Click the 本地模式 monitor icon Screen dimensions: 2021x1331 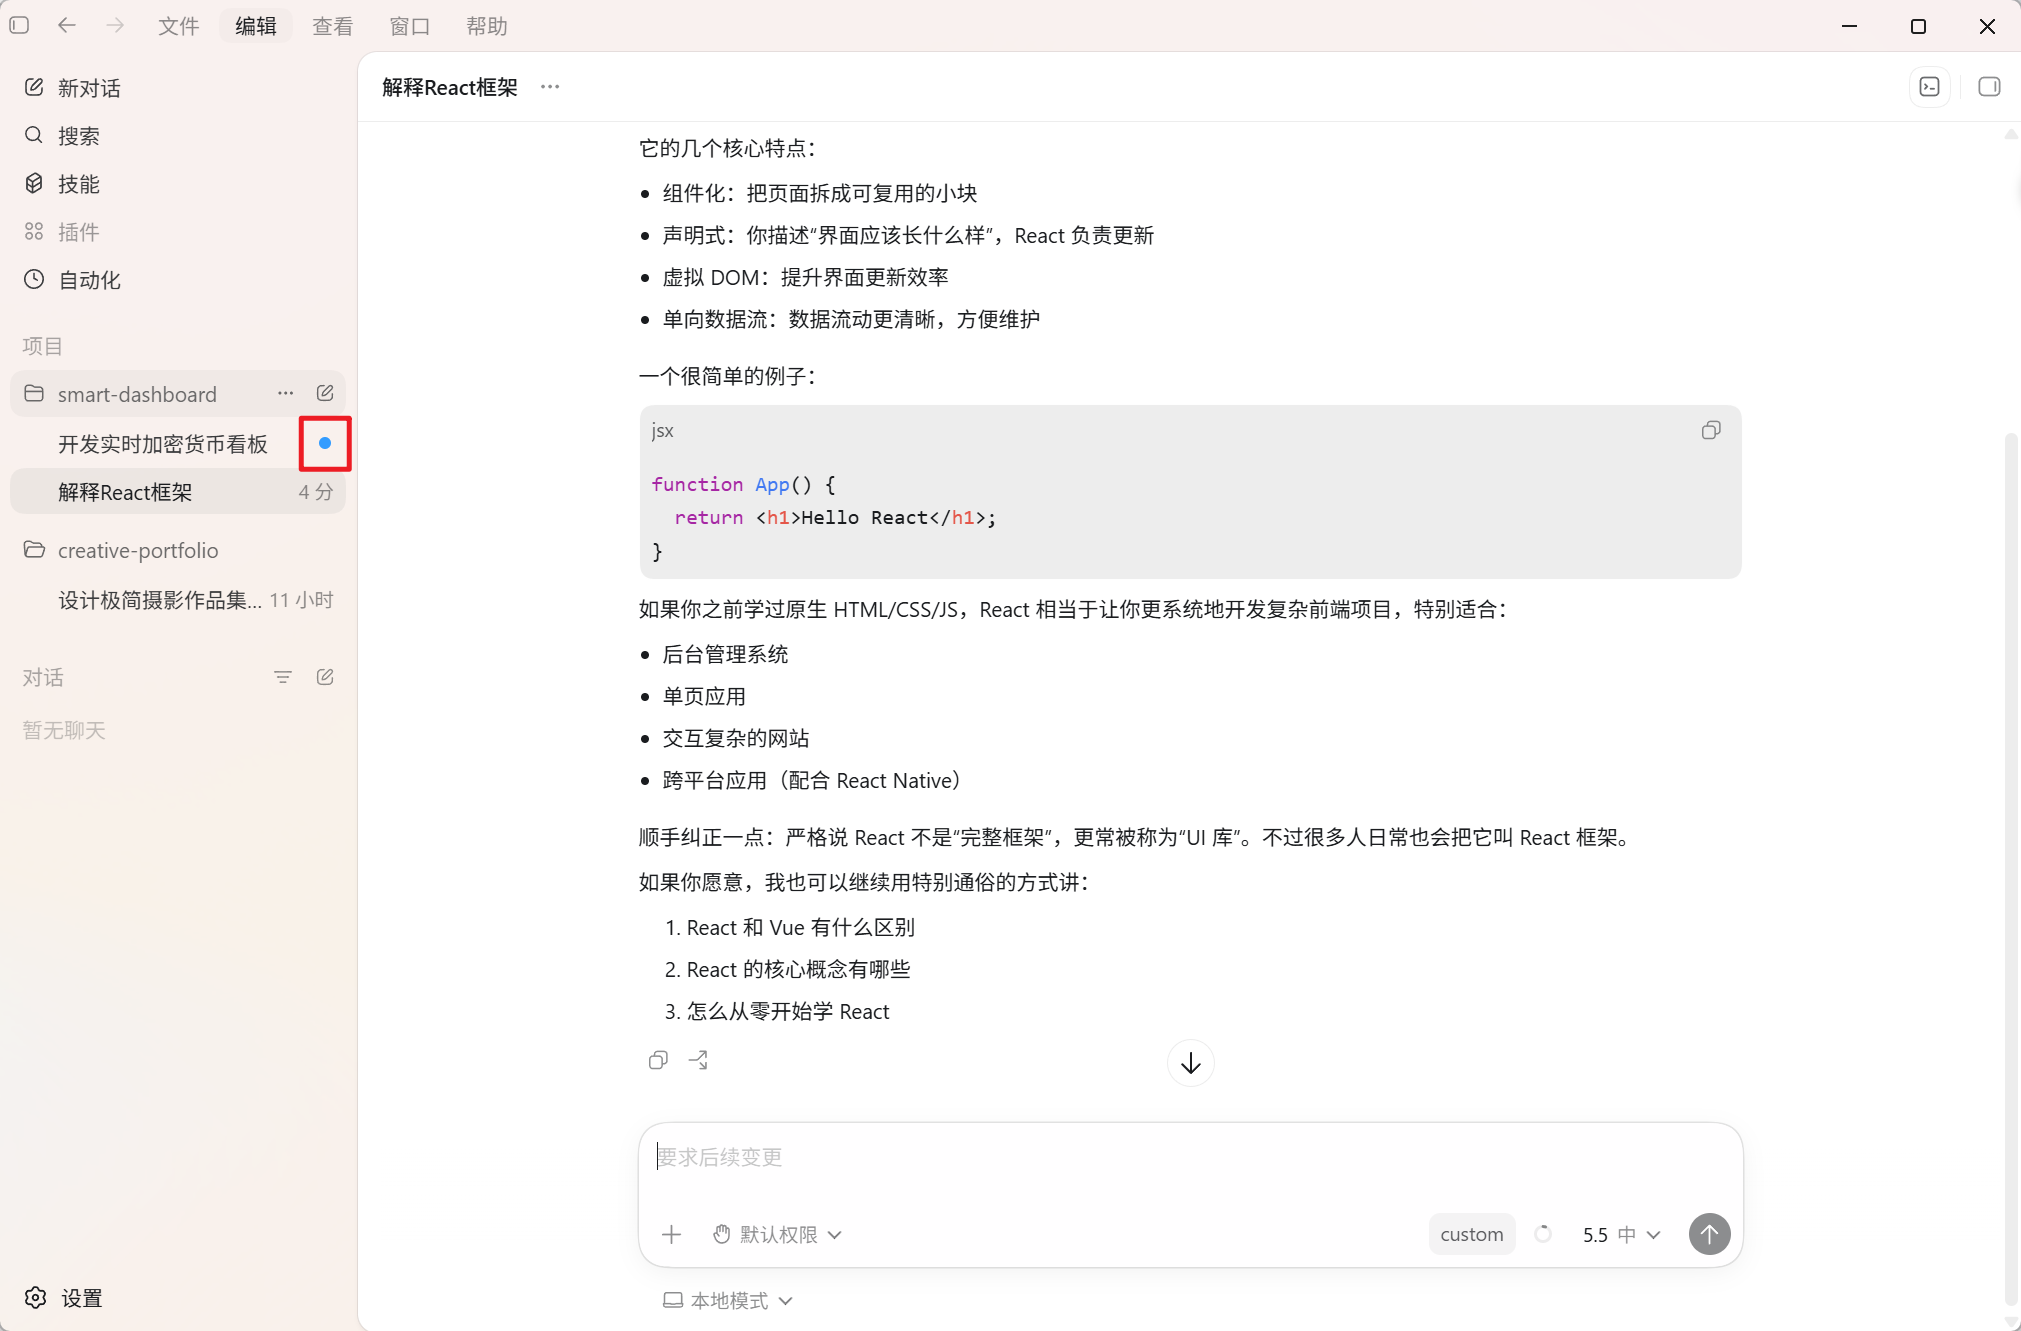(673, 1300)
